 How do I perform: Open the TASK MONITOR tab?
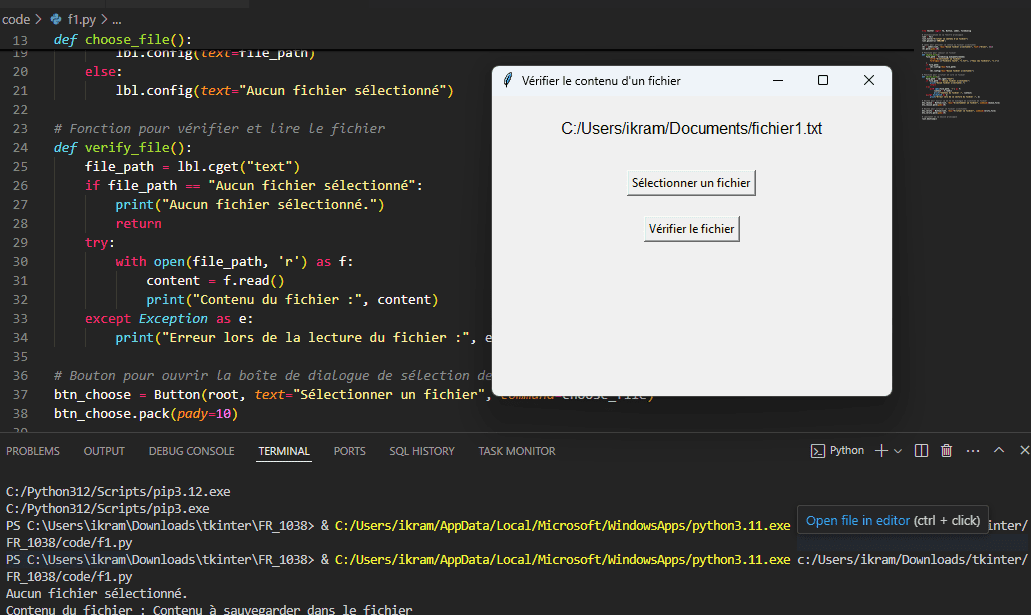pyautogui.click(x=517, y=451)
